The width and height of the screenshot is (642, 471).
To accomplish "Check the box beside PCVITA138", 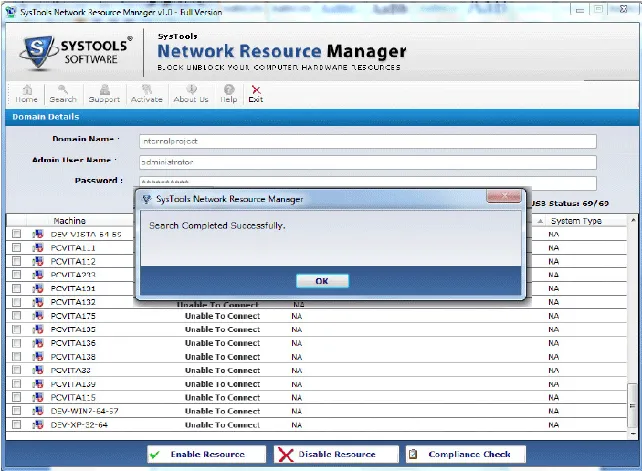I will coord(16,357).
